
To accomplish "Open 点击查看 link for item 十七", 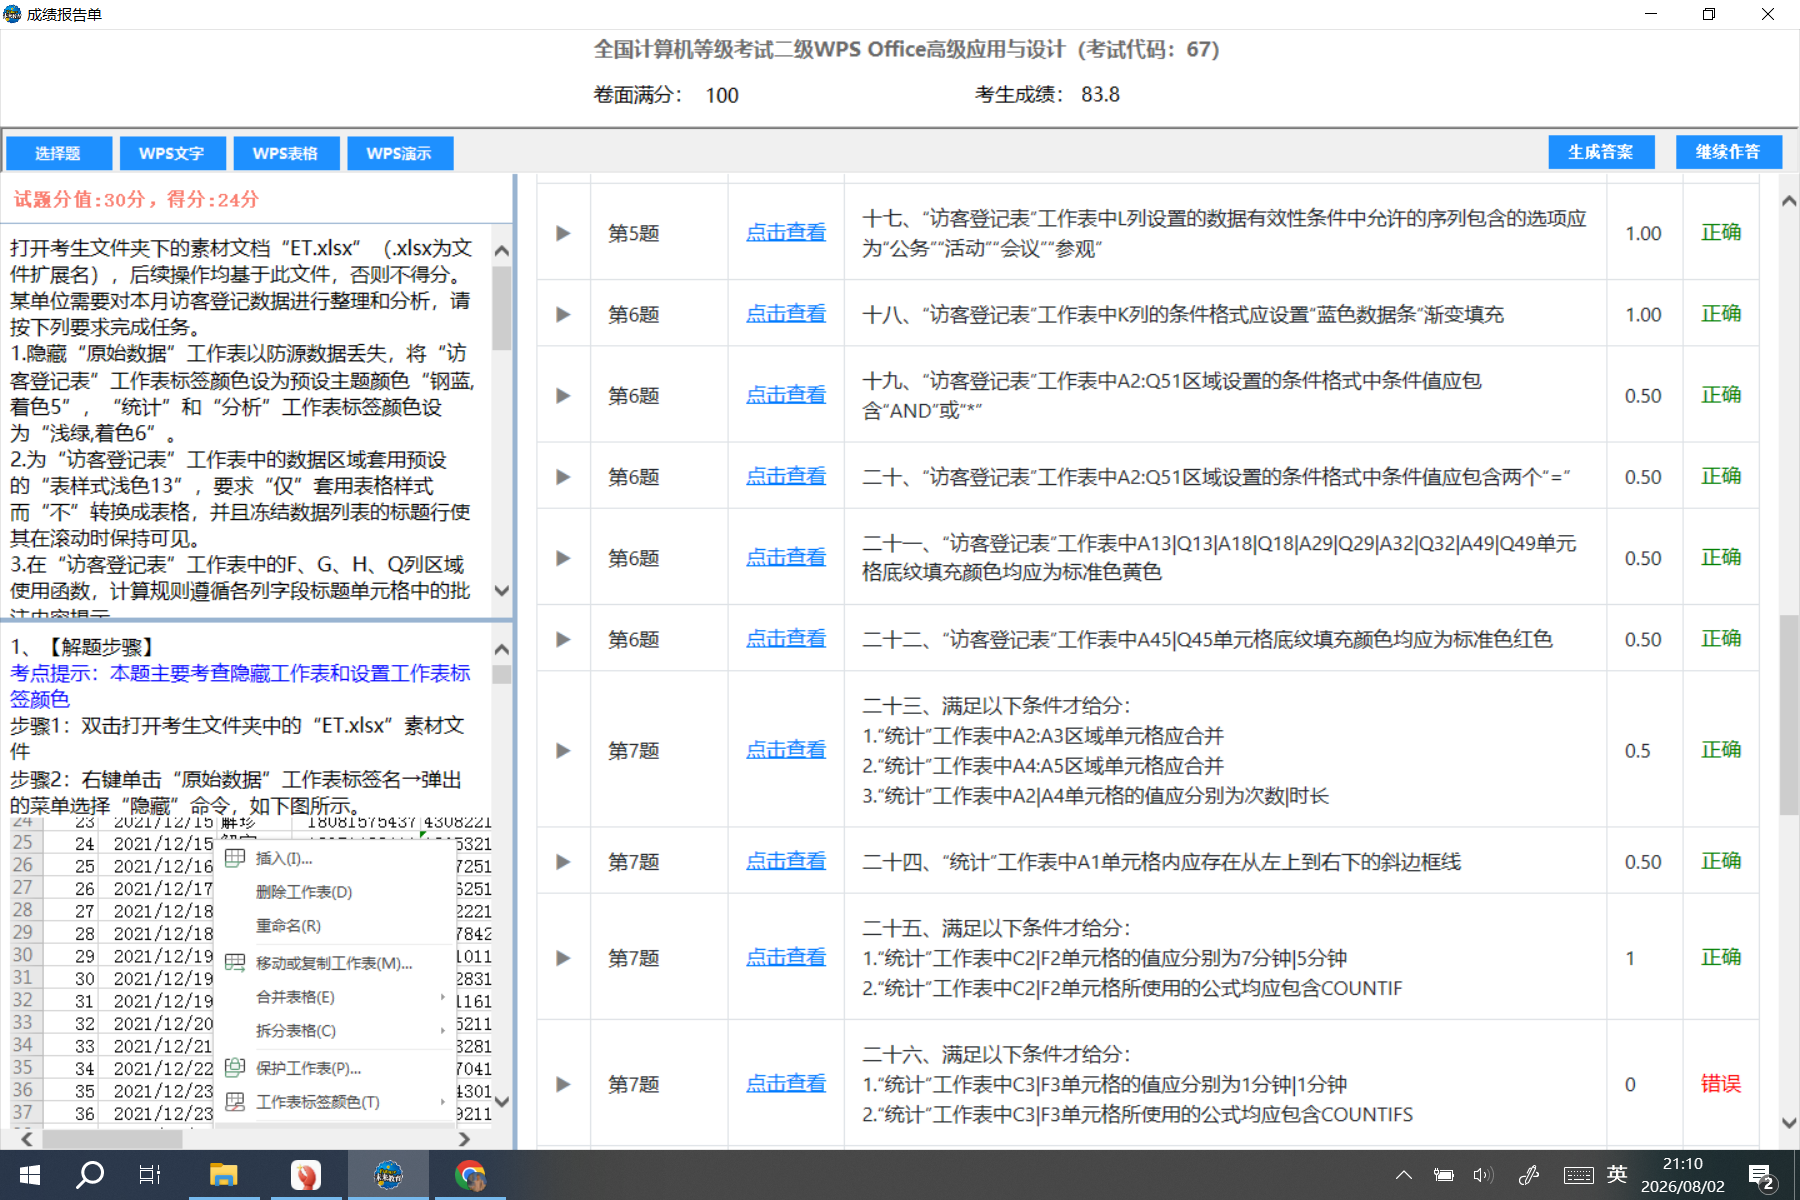I will pyautogui.click(x=786, y=232).
